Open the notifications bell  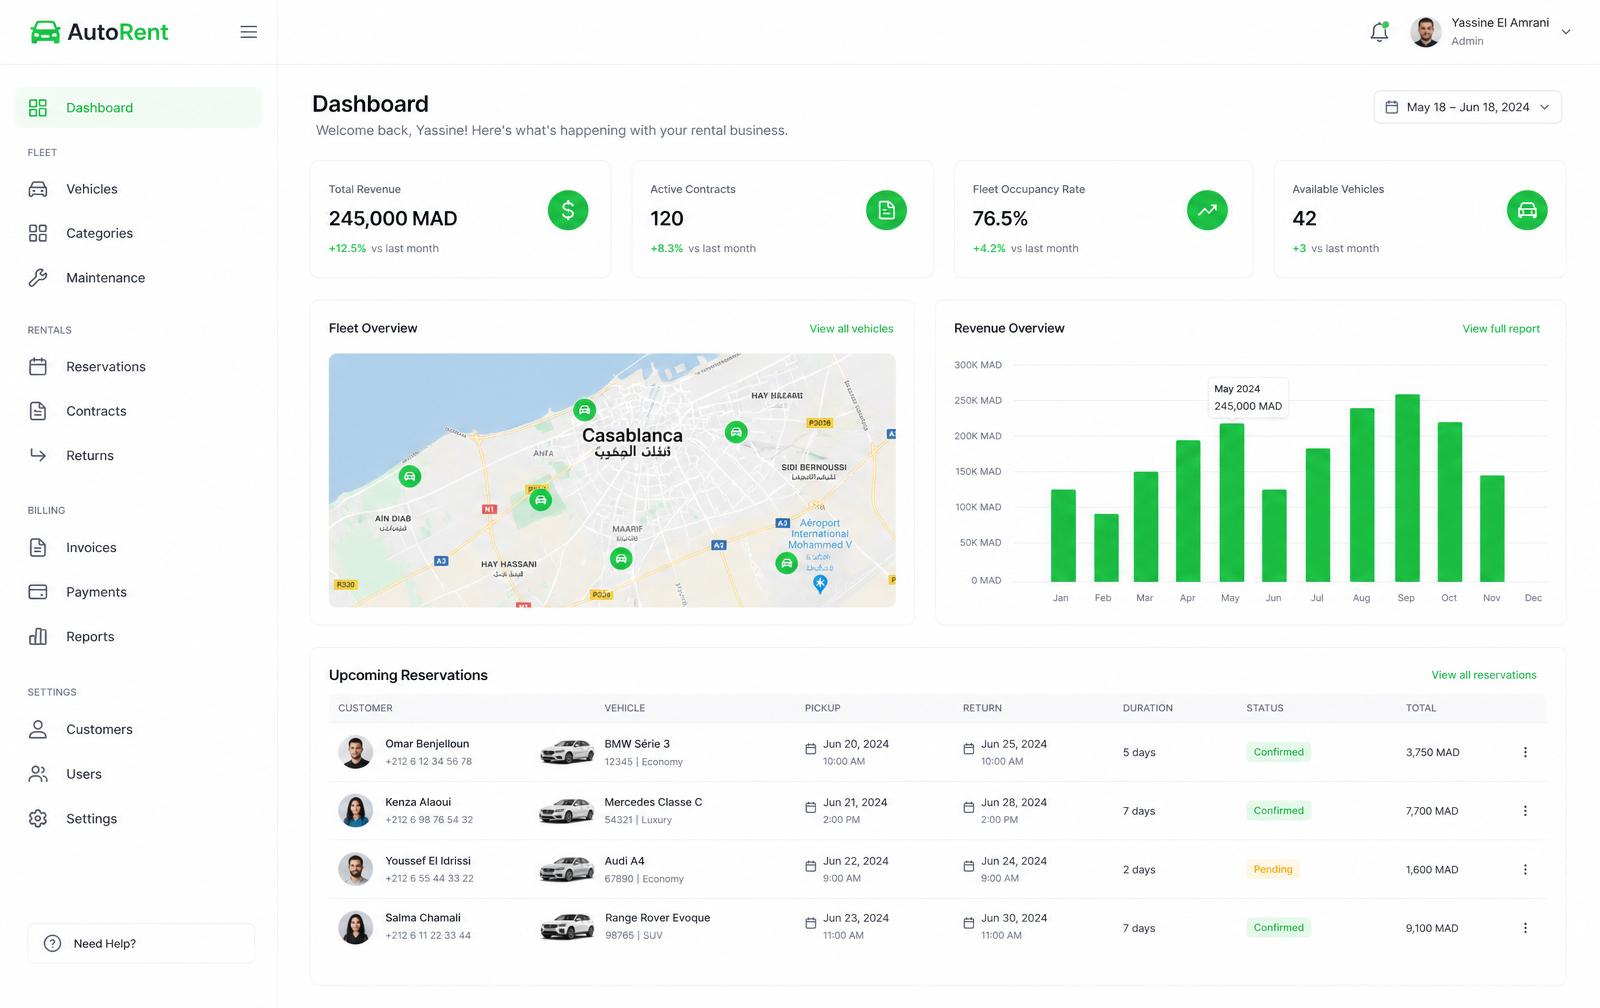[x=1379, y=32]
